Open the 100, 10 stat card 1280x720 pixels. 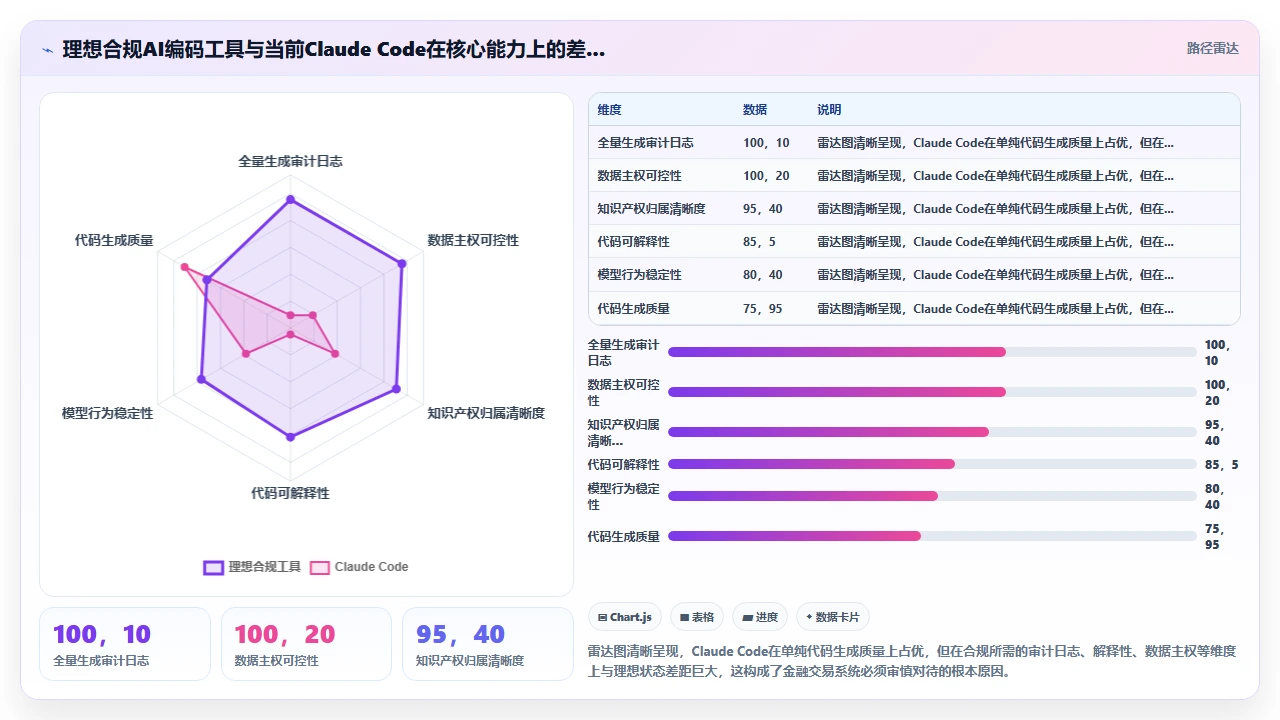click(125, 644)
